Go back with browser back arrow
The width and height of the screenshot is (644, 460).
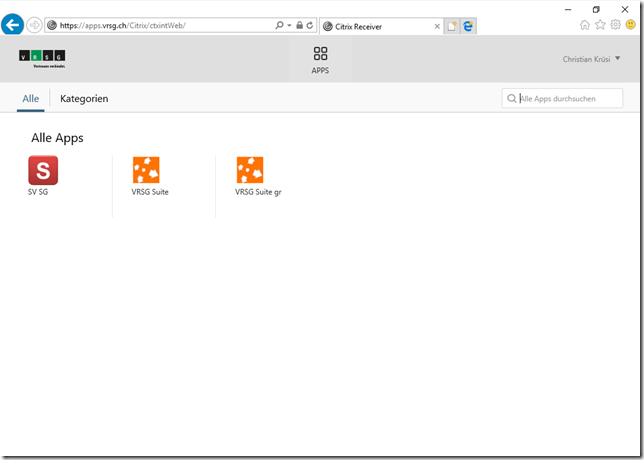[13, 25]
